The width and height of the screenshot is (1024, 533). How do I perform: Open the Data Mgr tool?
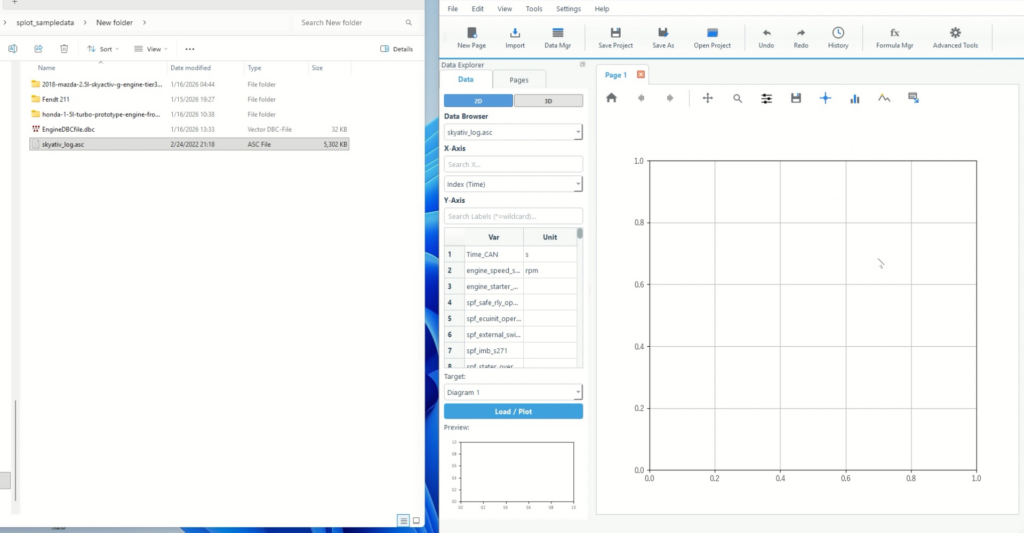click(x=557, y=37)
